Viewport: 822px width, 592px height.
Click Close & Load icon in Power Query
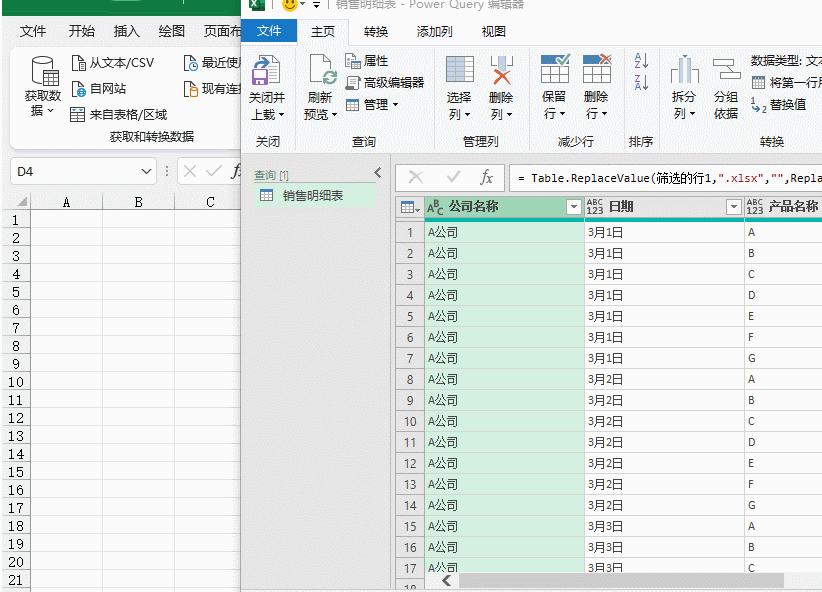click(x=266, y=71)
